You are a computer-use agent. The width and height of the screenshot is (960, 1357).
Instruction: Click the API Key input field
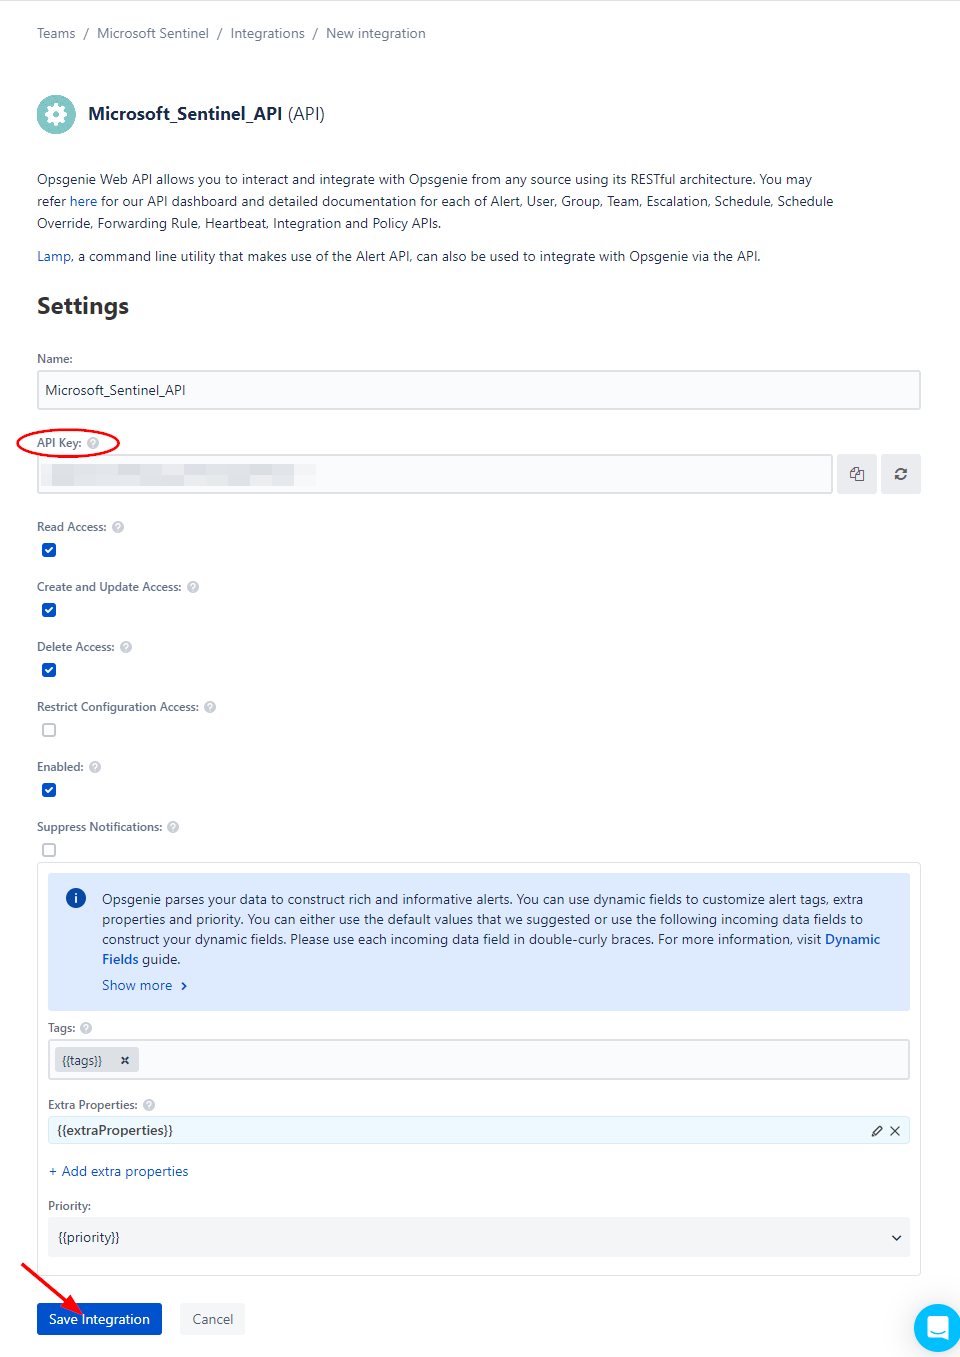click(x=435, y=474)
